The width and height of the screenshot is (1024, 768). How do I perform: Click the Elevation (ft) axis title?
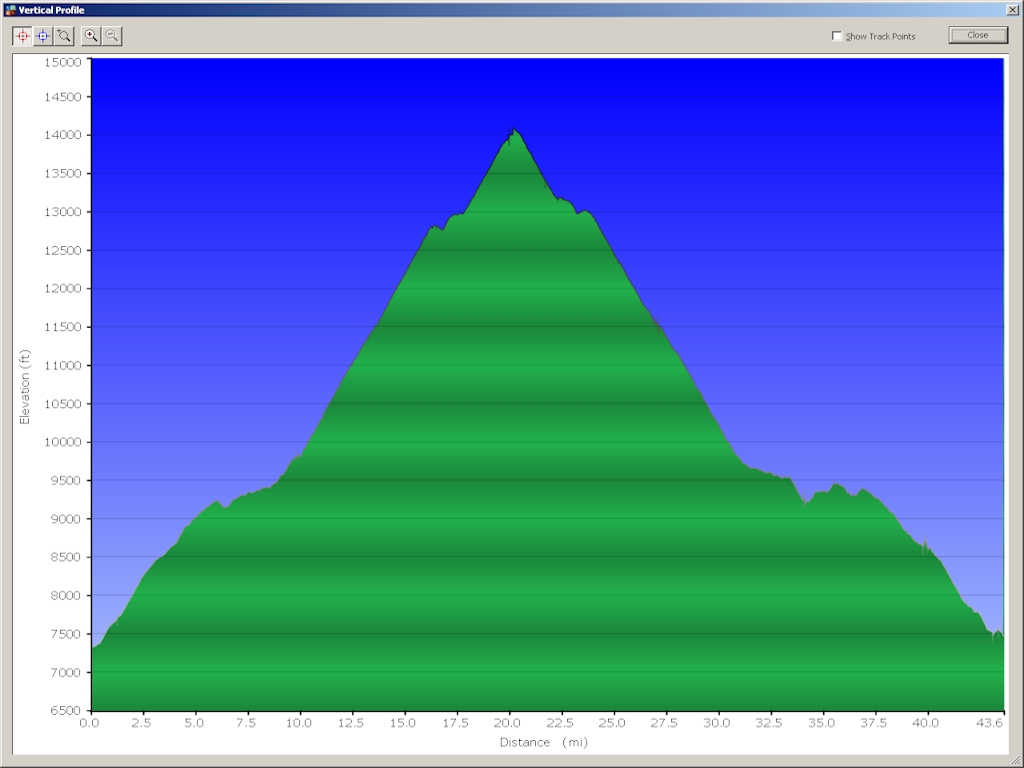pos(26,386)
